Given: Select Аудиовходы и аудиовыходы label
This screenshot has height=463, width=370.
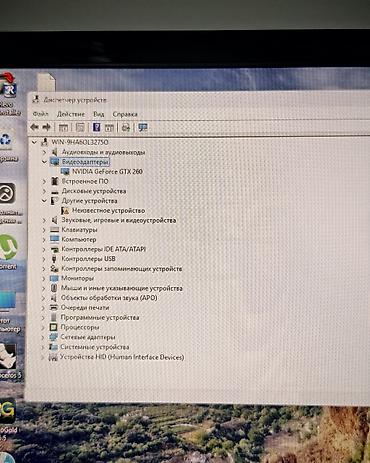Looking at the screenshot, I should 103,152.
